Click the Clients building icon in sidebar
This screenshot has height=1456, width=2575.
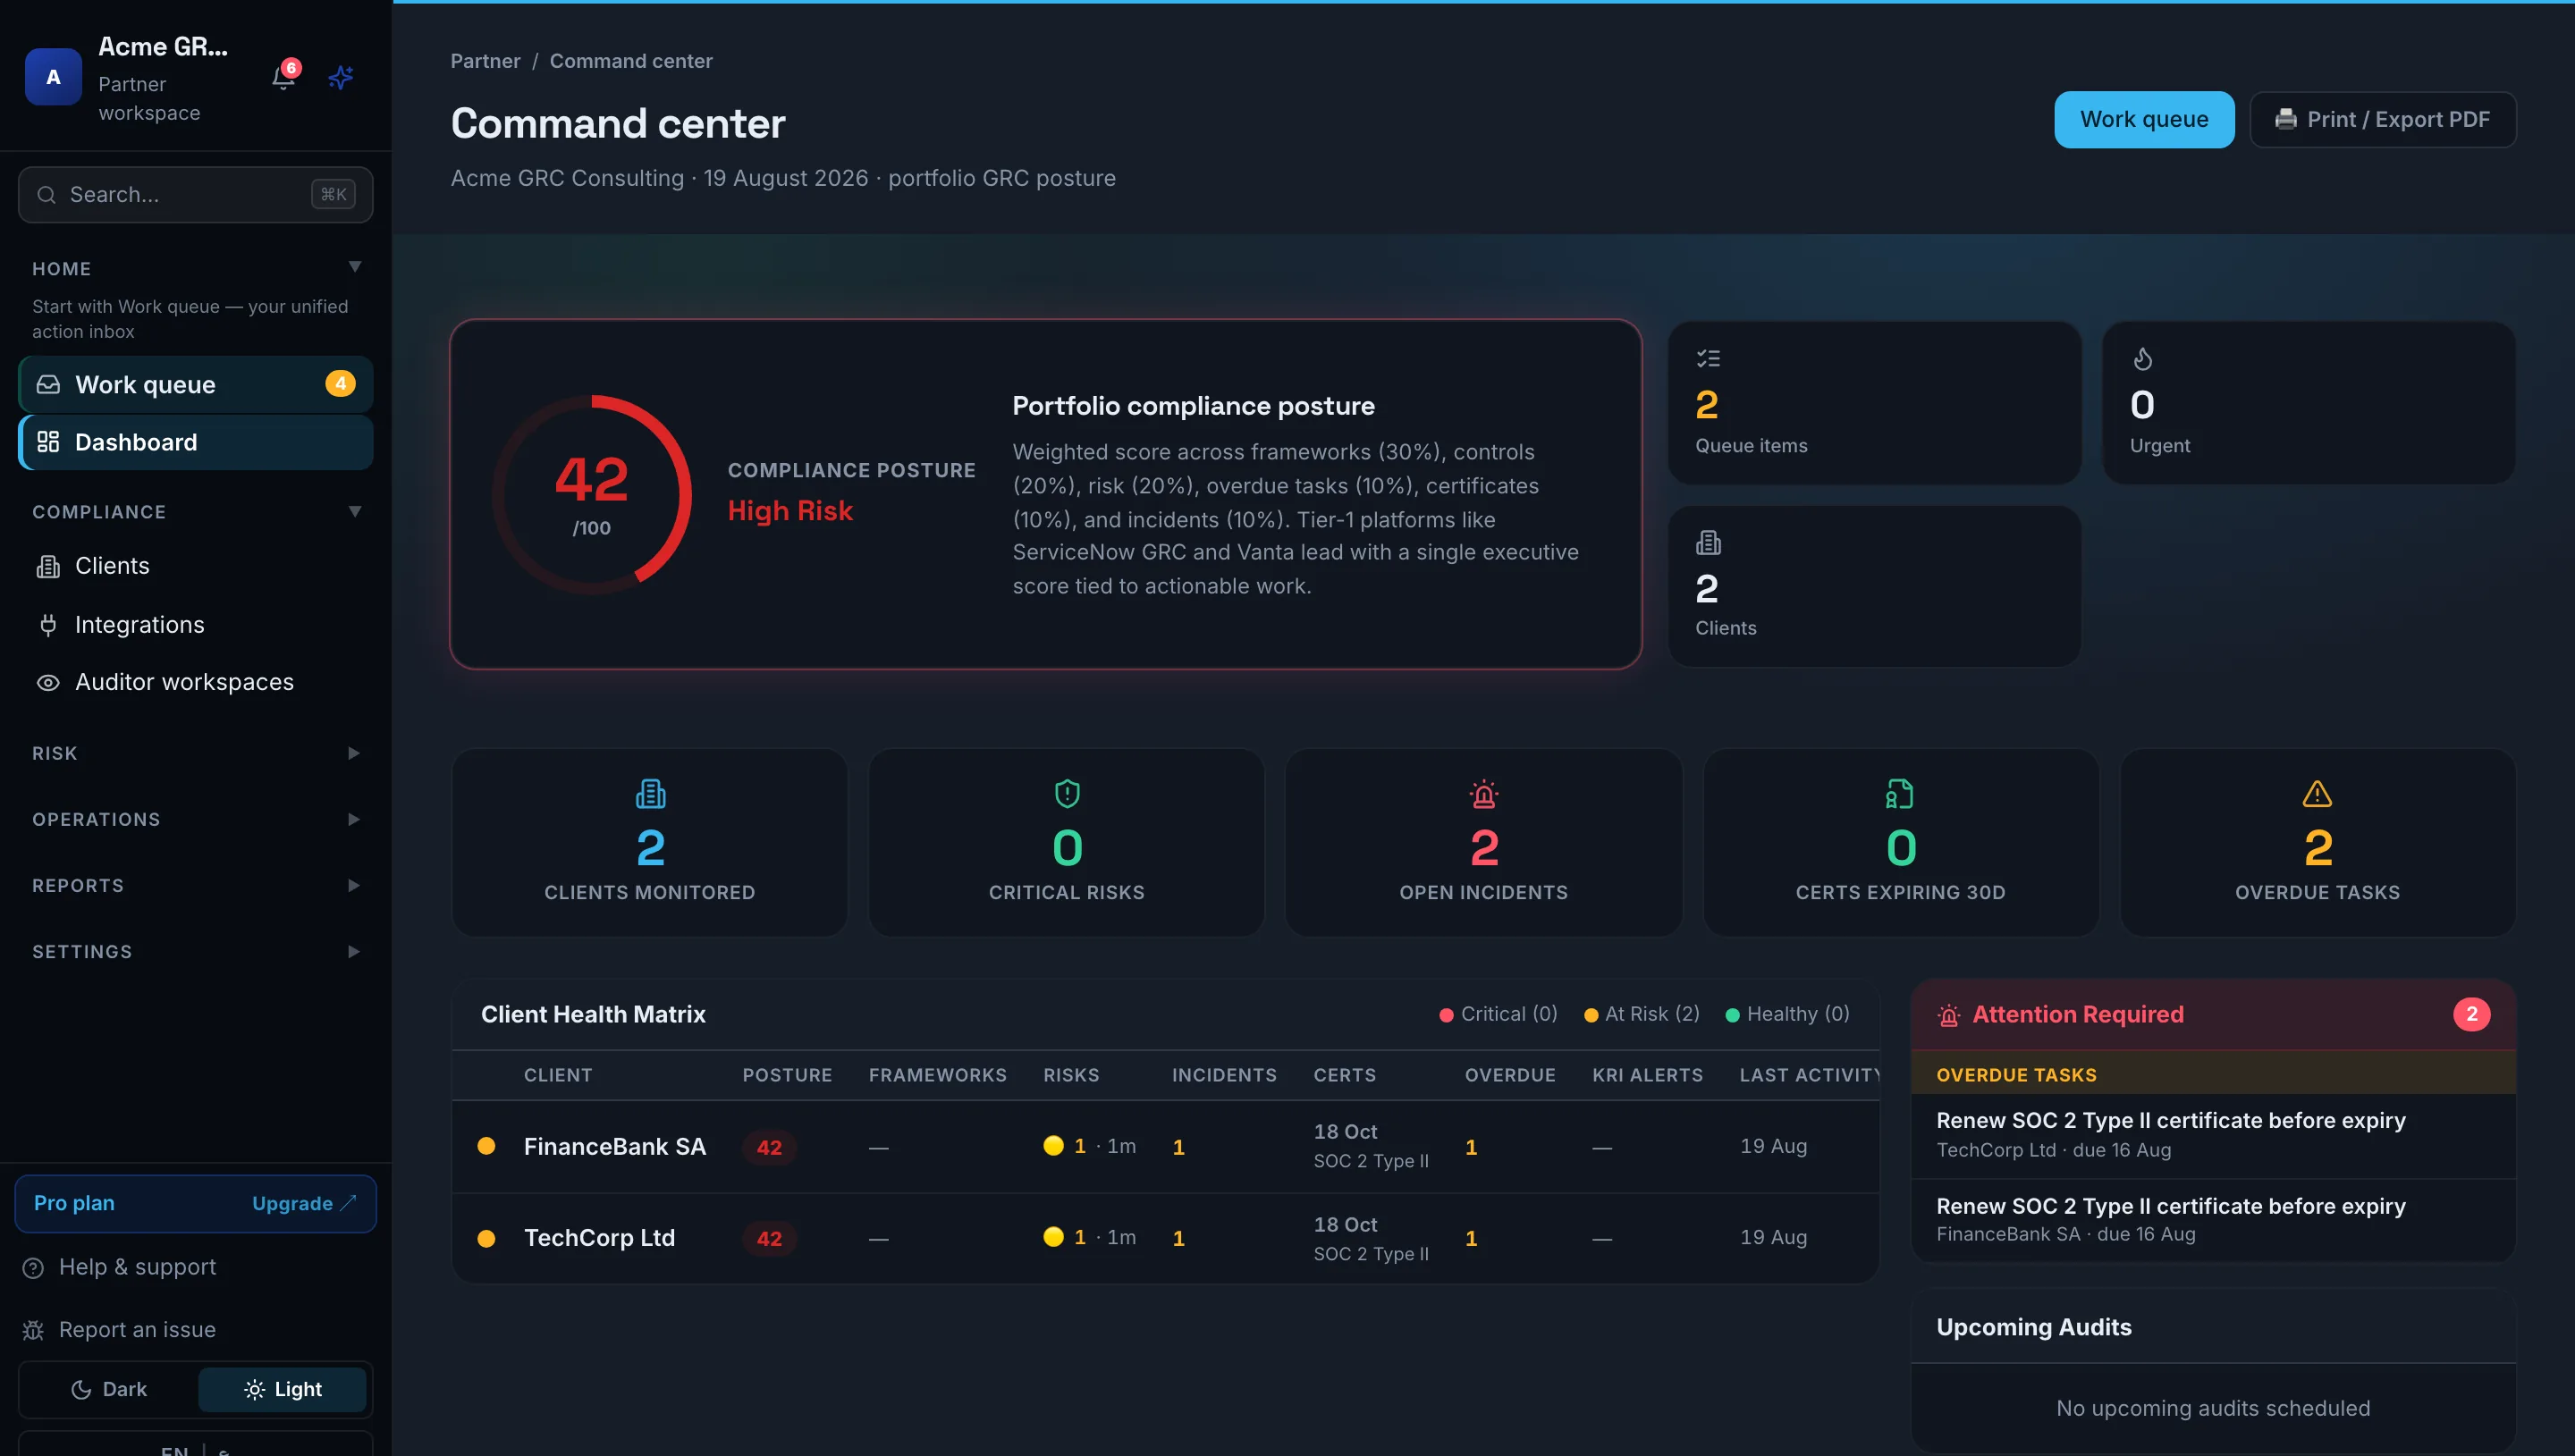[48, 566]
